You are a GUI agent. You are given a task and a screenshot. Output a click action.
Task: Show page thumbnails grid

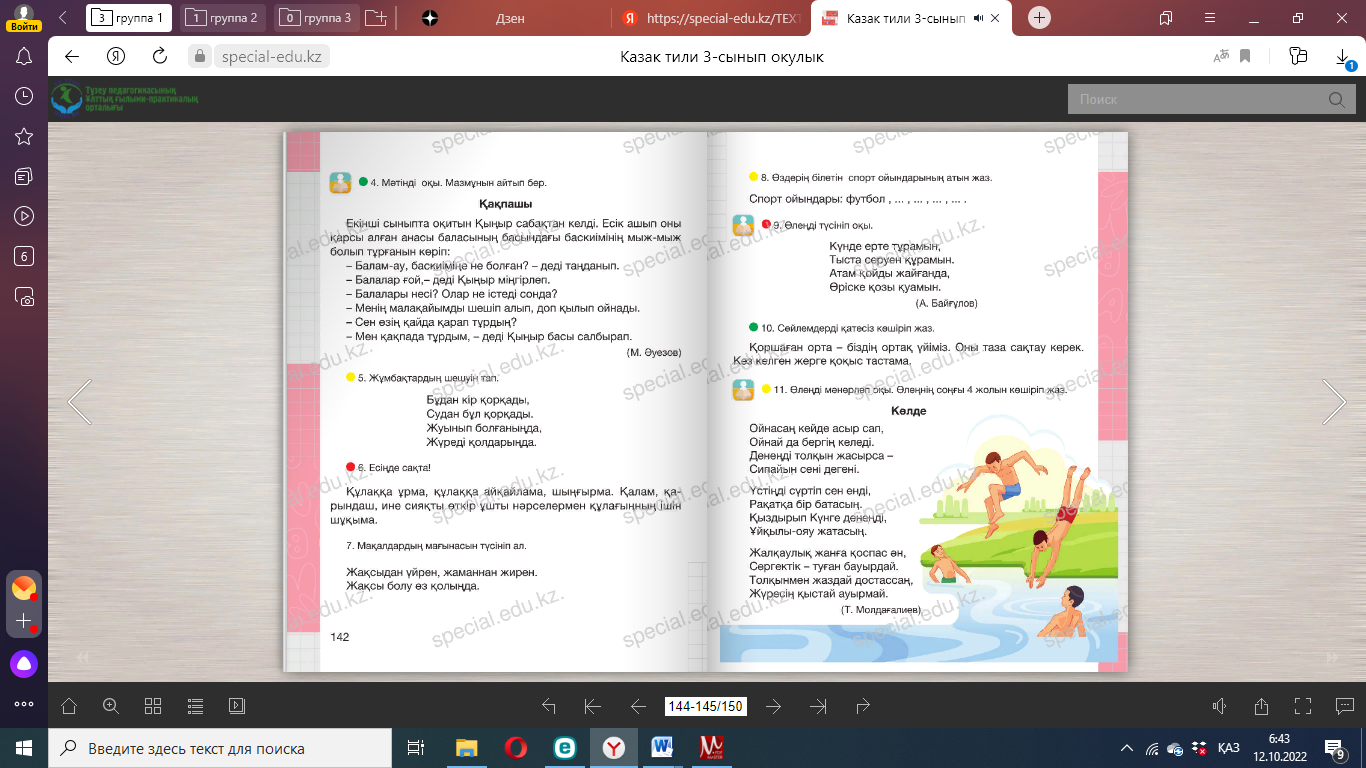point(153,706)
